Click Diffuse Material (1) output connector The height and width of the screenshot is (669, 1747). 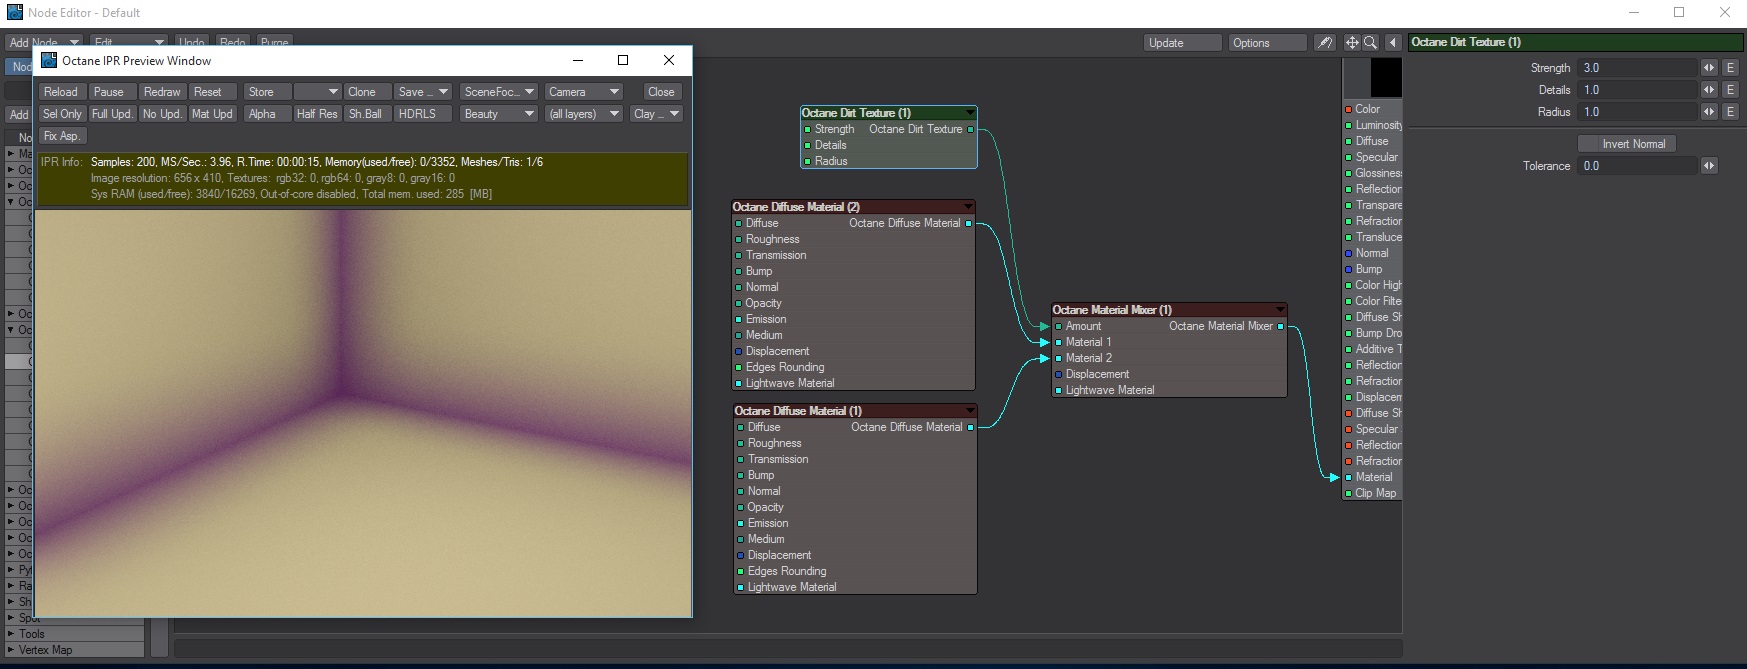point(970,427)
